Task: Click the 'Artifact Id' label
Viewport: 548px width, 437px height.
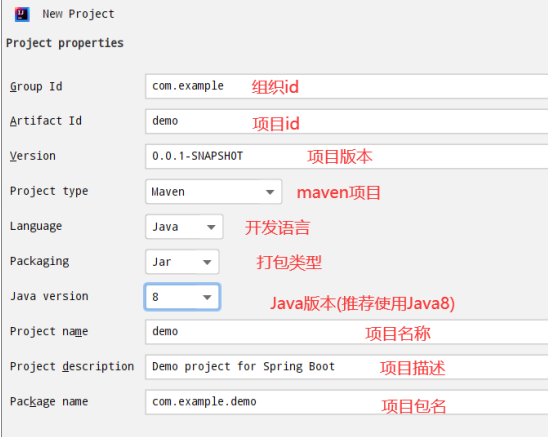Action: pos(46,121)
